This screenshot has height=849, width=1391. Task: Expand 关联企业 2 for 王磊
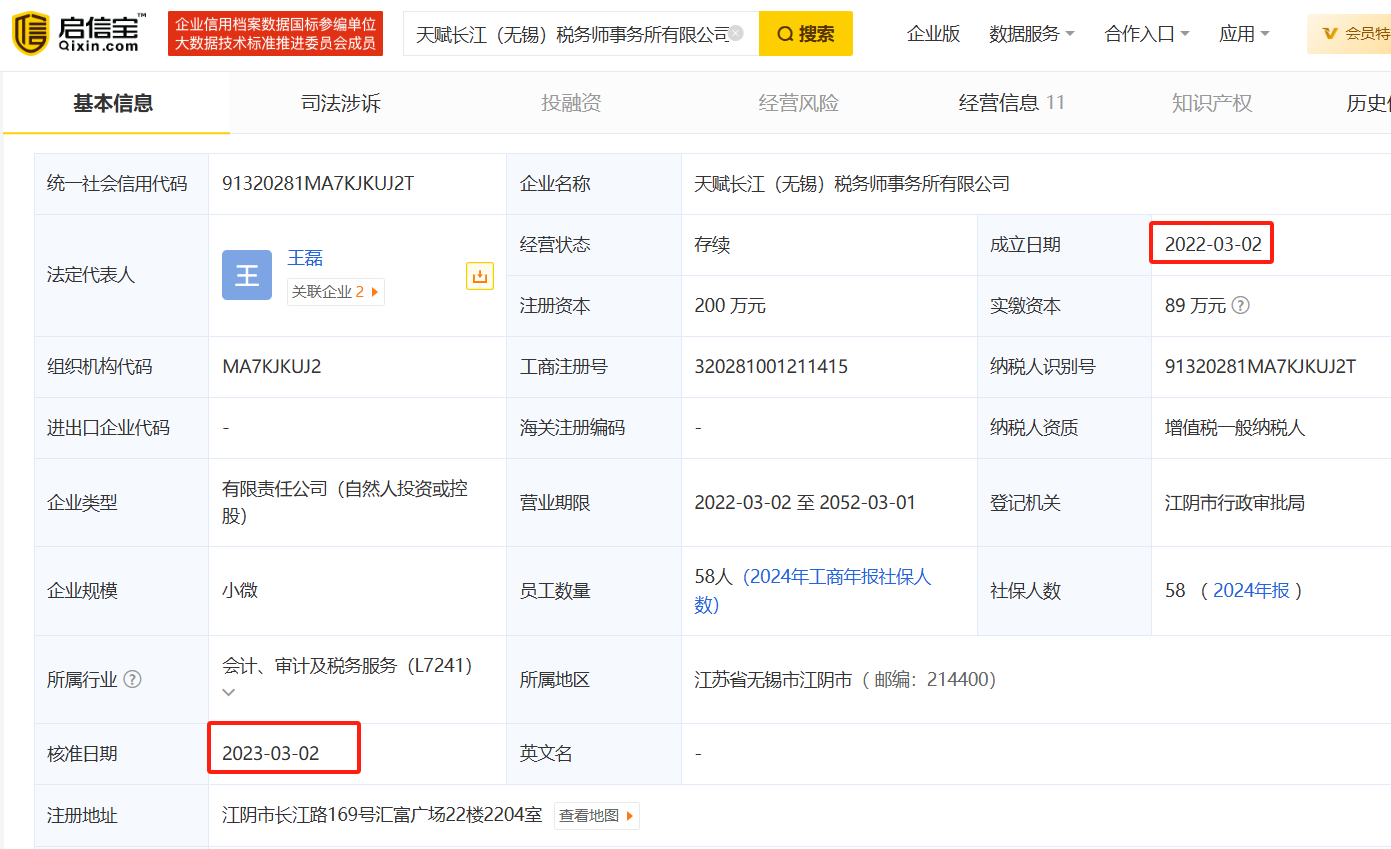click(x=335, y=292)
